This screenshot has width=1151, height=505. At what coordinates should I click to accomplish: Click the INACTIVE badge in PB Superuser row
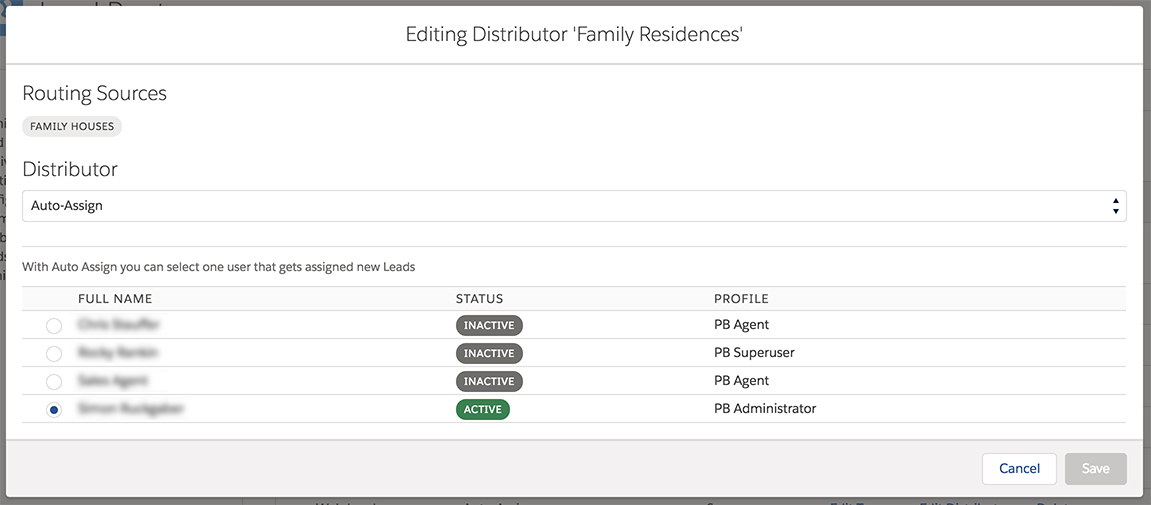pyautogui.click(x=489, y=353)
